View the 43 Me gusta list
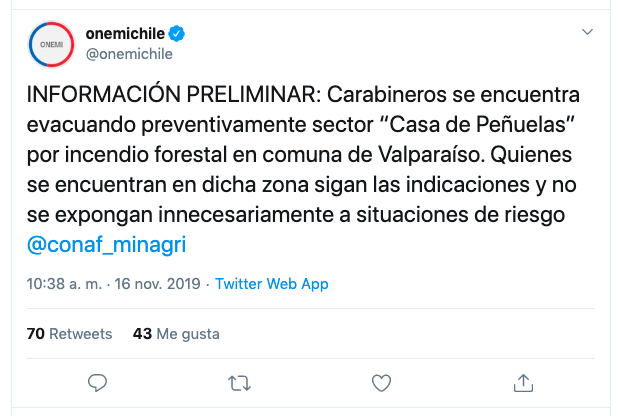 [x=175, y=334]
